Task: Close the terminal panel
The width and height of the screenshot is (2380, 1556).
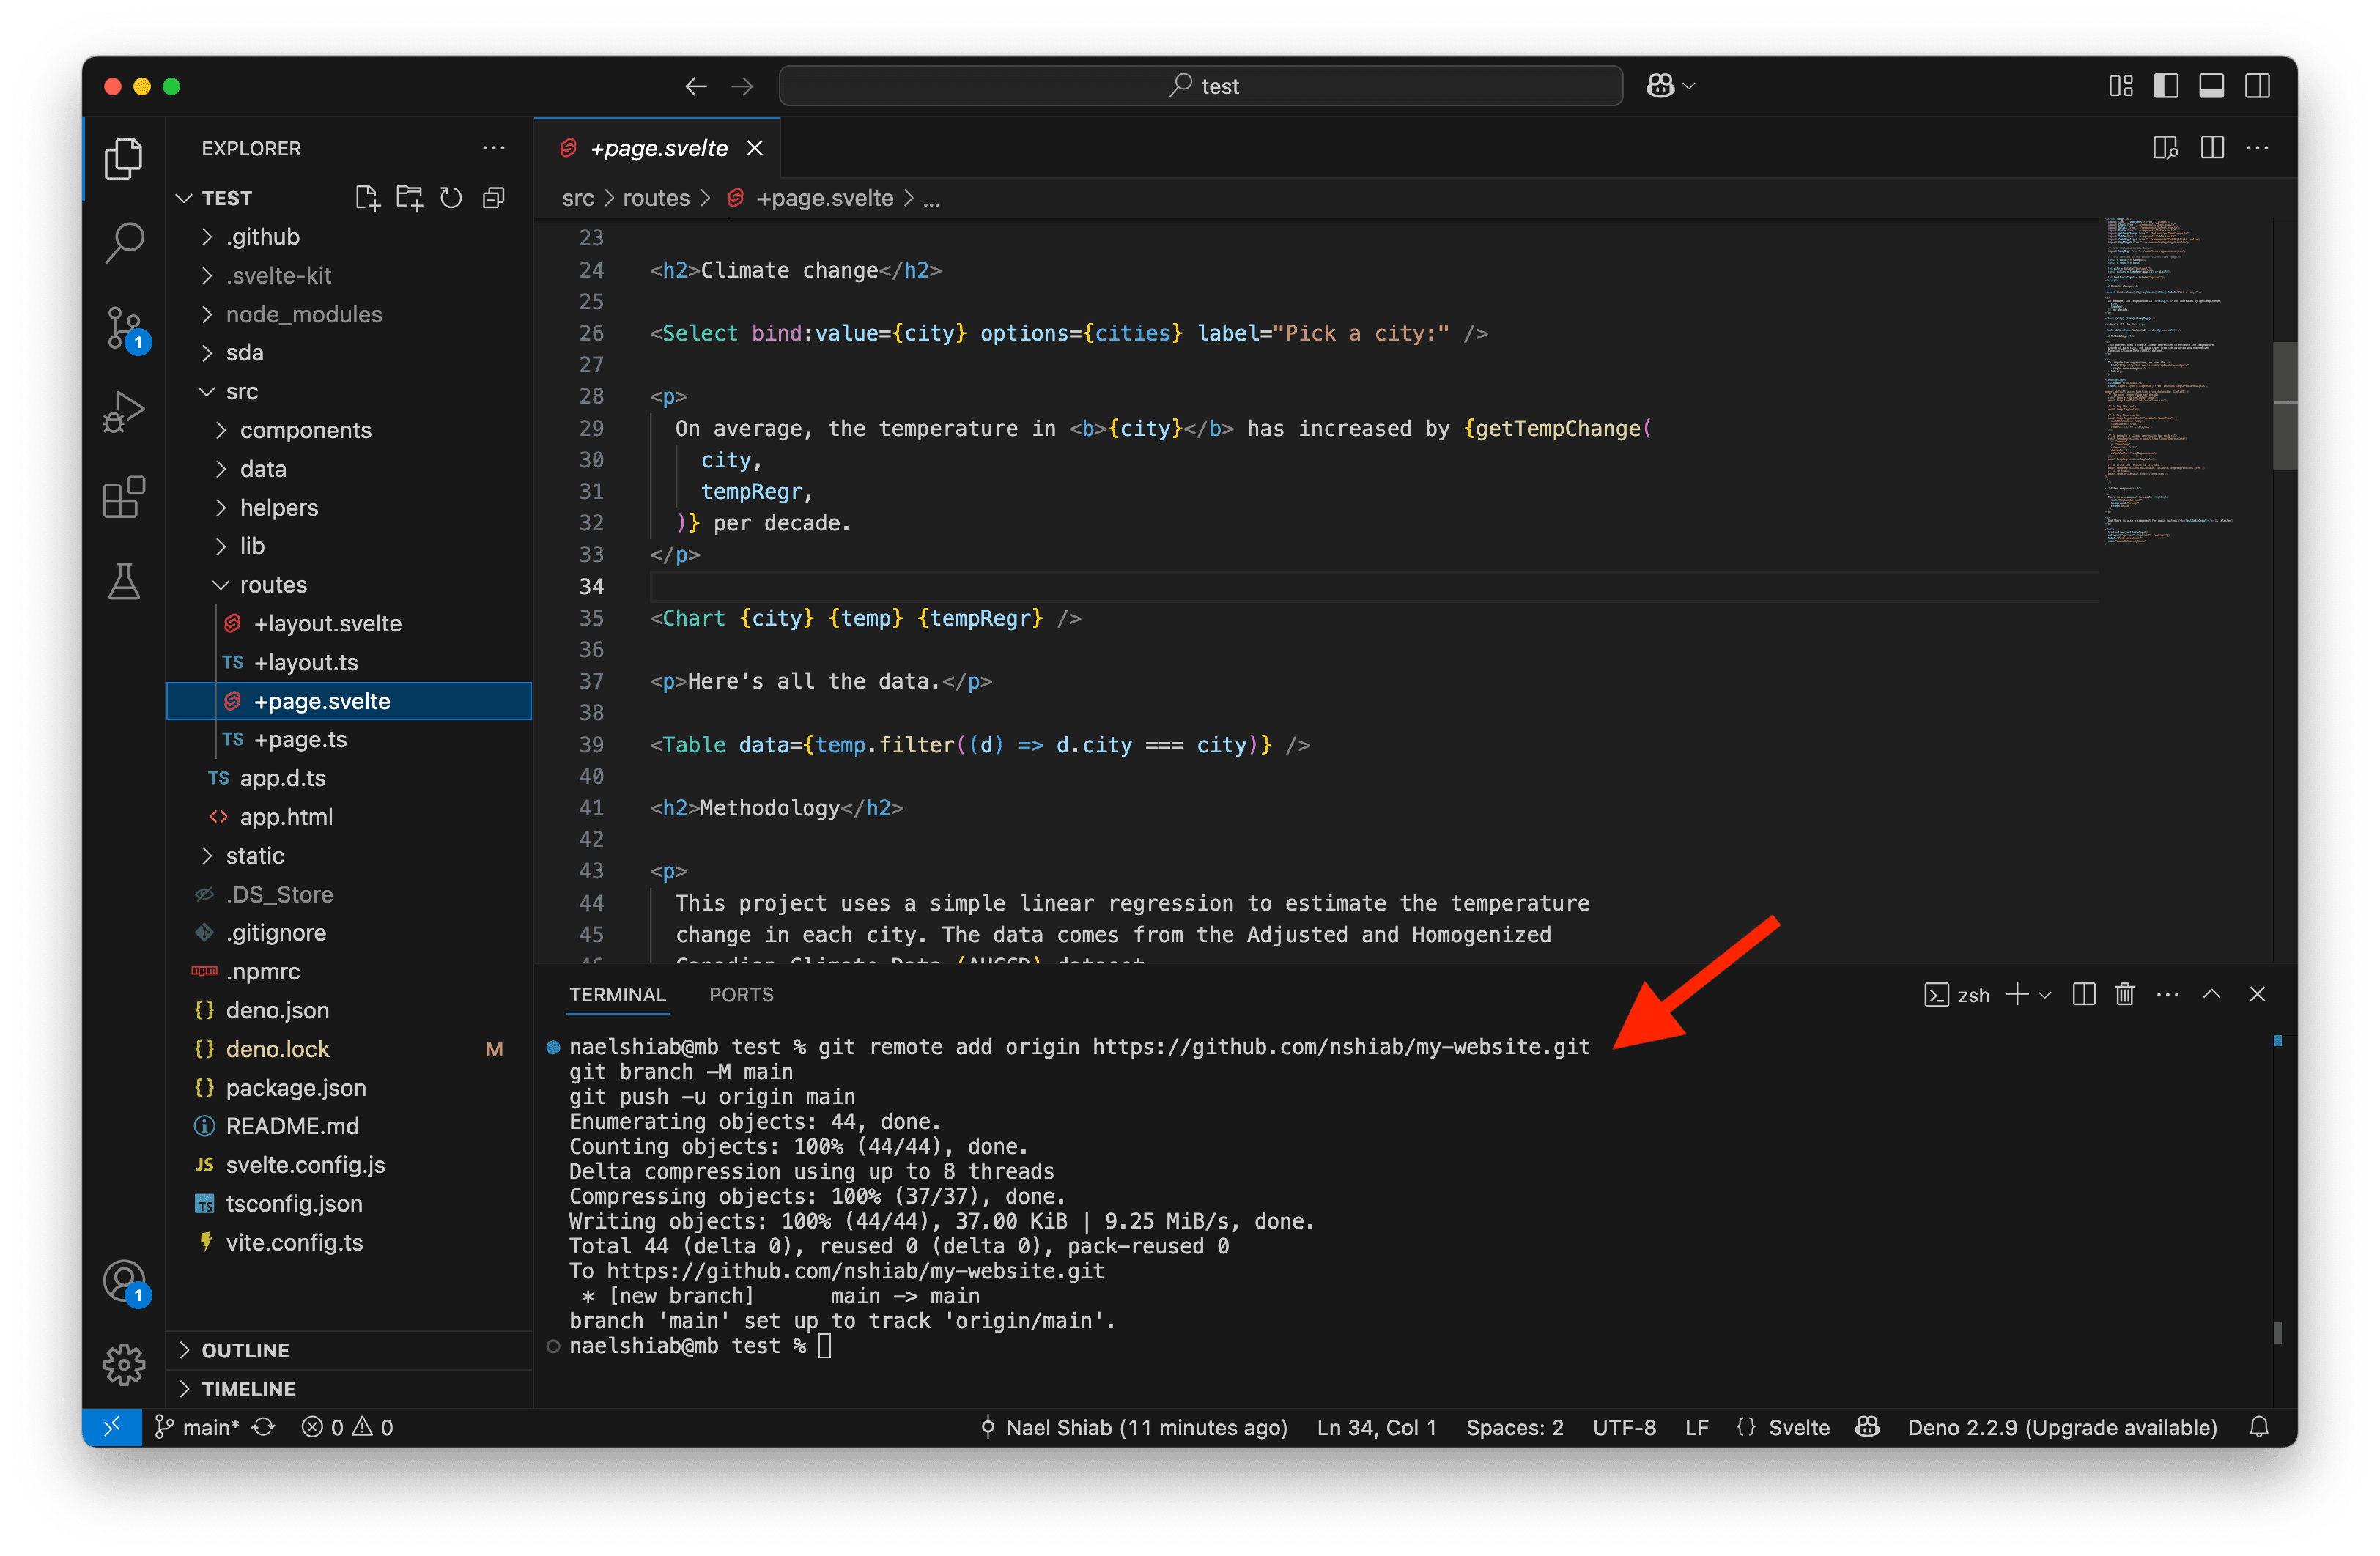Action: tap(2257, 994)
